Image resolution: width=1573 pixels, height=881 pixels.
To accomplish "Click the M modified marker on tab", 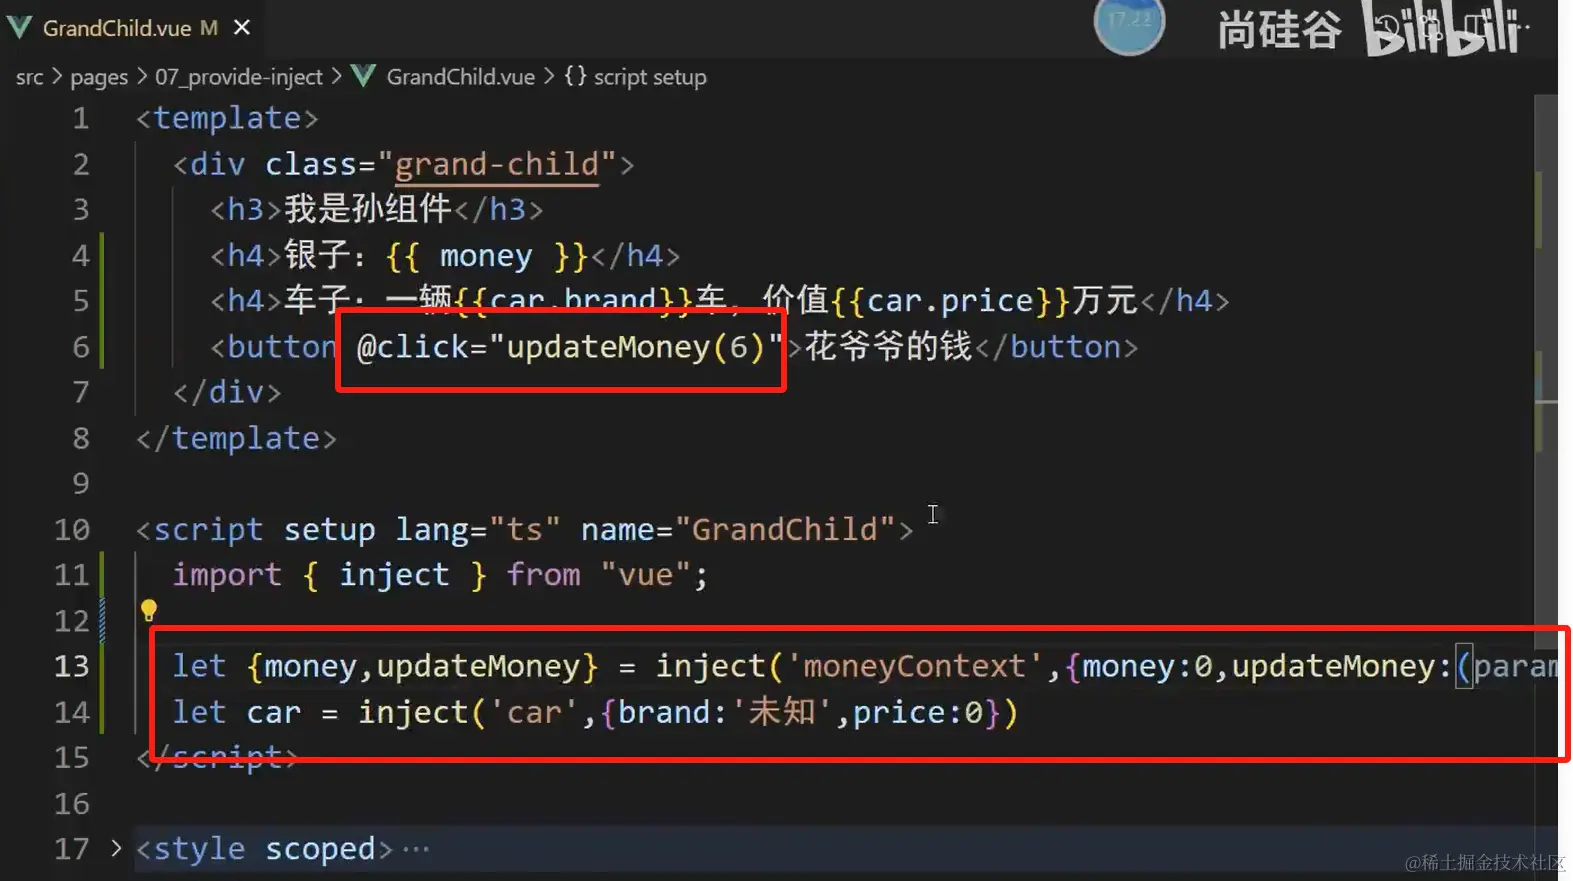I will (x=209, y=28).
